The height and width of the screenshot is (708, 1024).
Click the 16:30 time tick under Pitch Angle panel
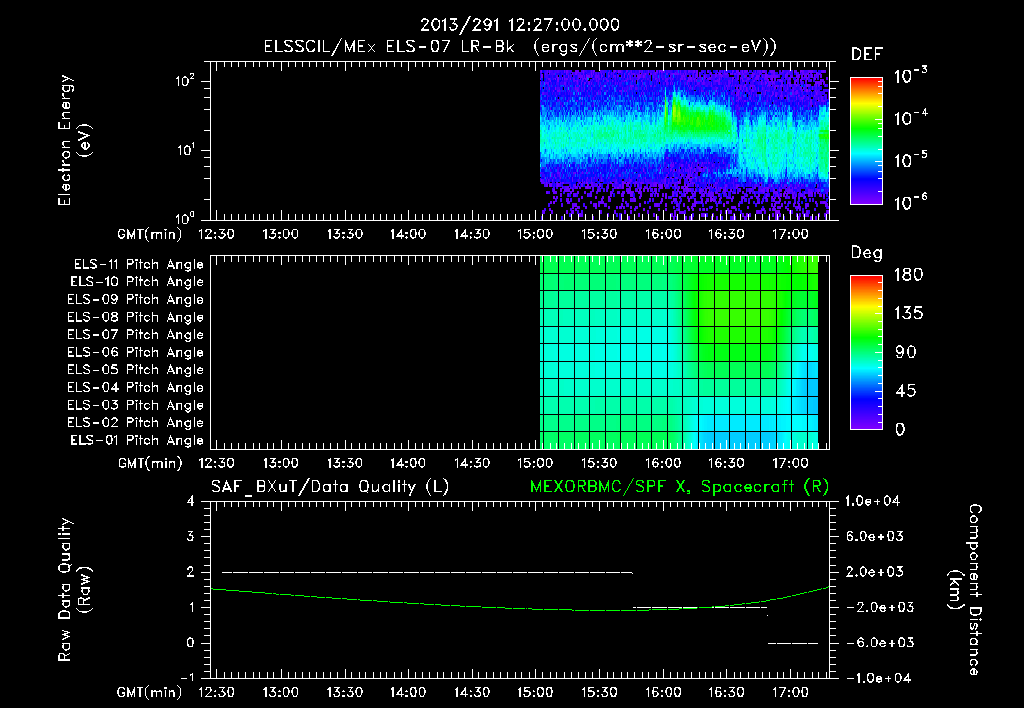(x=726, y=463)
